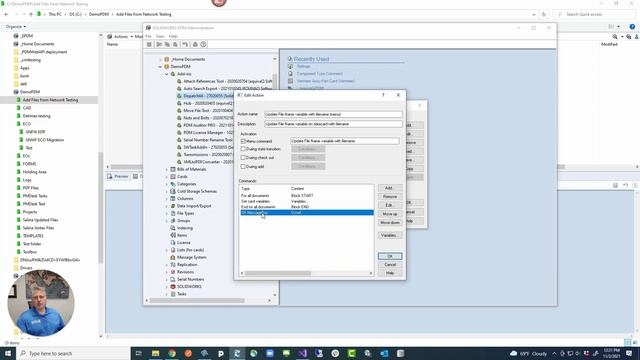Image resolution: width=640 pixels, height=360 pixels.
Task: Click the Add command button
Action: point(389,188)
